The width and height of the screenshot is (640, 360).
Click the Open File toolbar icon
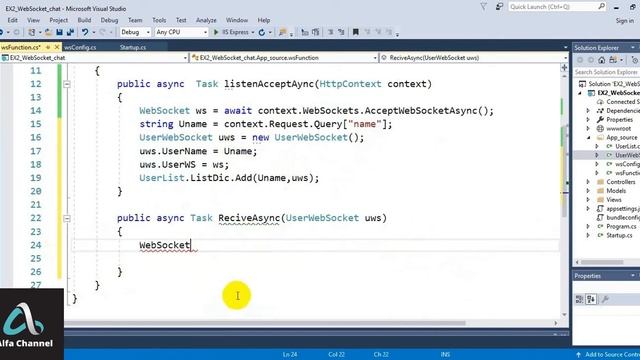[x=48, y=32]
